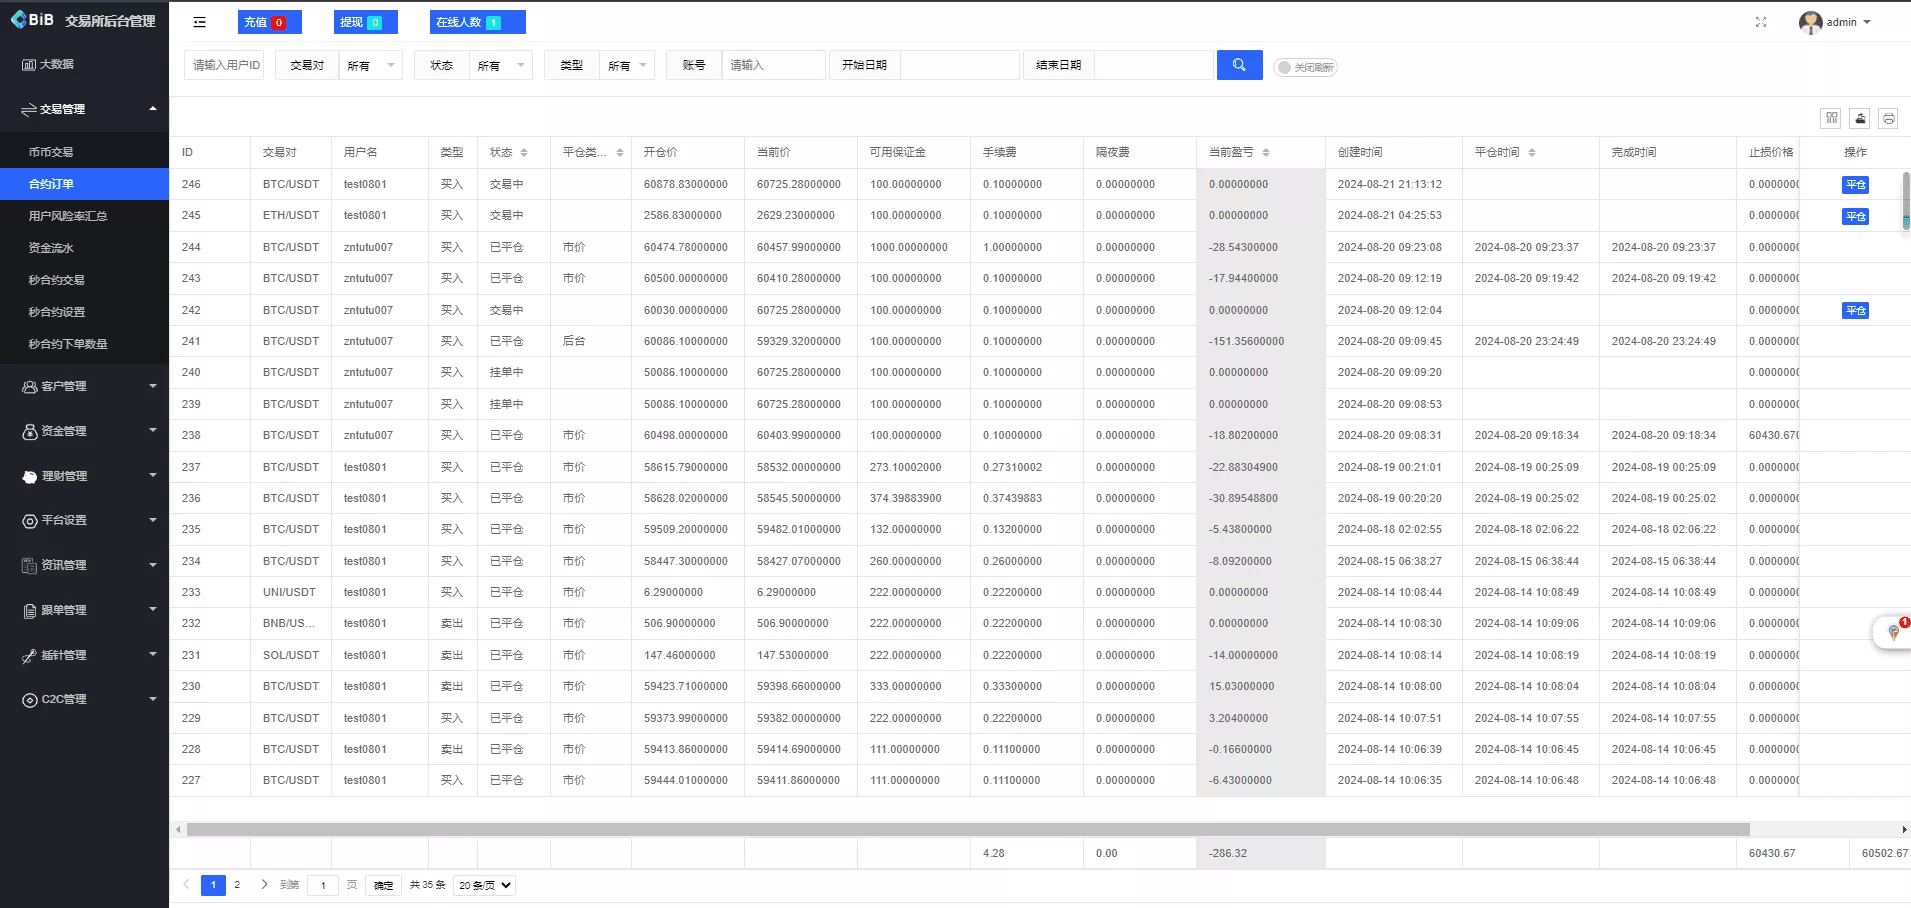Viewport: 1911px width, 908px height.
Task: Open the column filter settings icon
Action: pos(1831,118)
